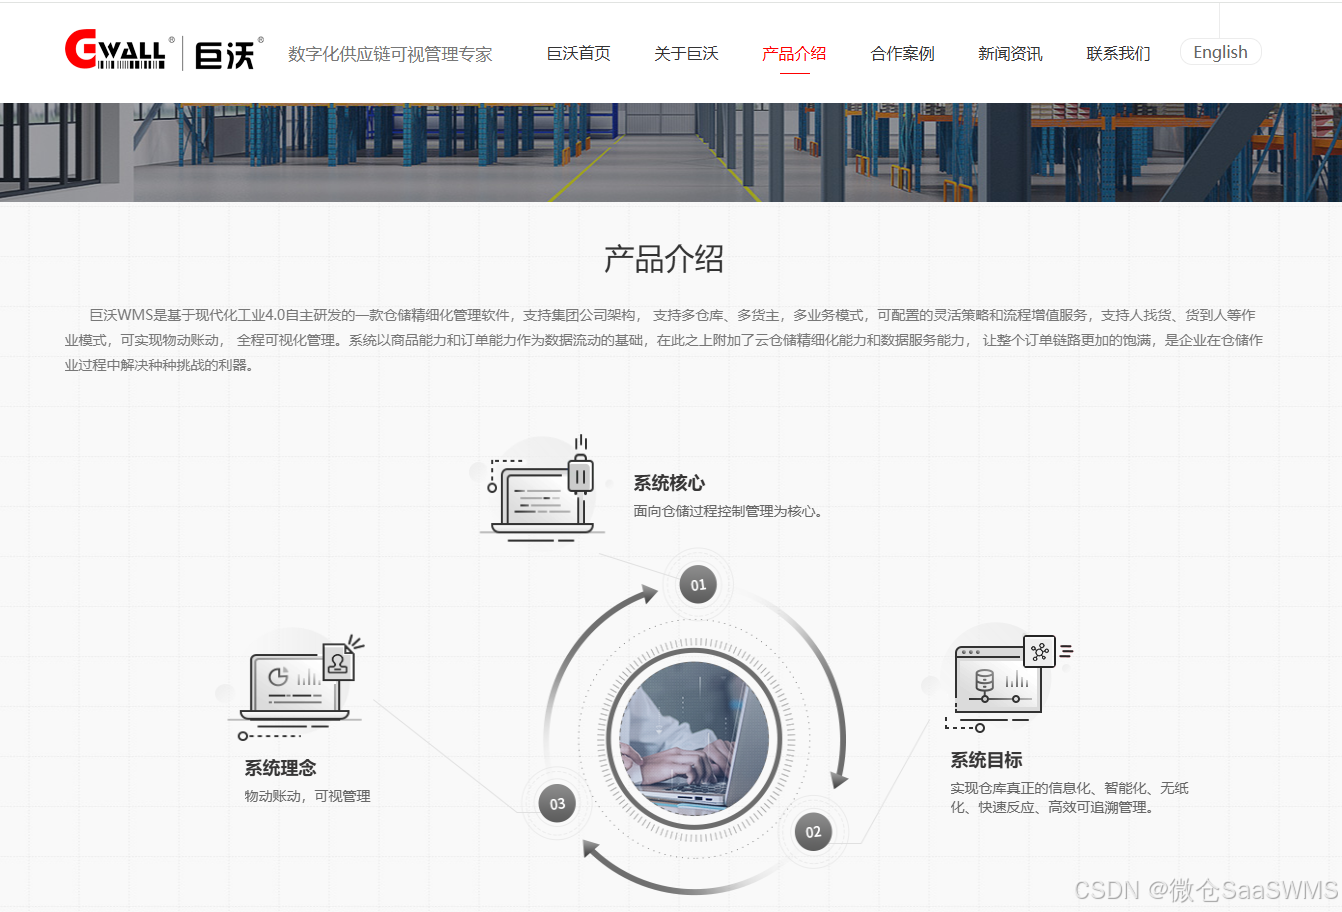Click the 产品介绍 page title
Image resolution: width=1342 pixels, height=912 pixels.
point(664,259)
